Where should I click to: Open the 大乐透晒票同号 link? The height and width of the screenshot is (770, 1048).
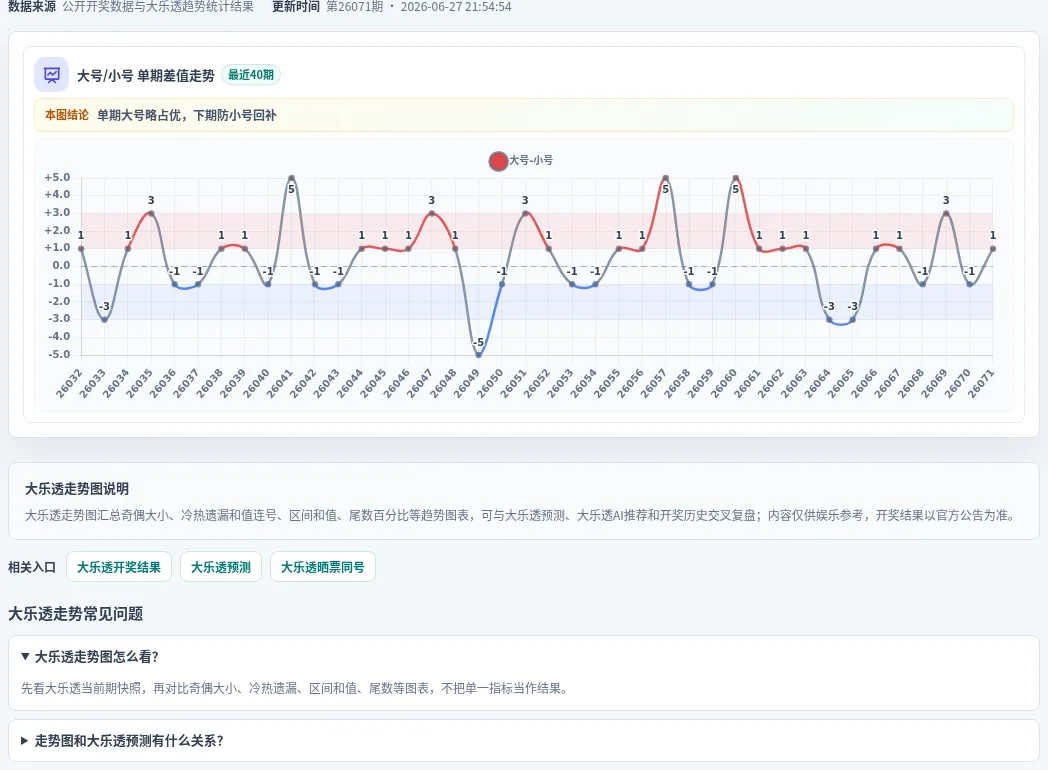tap(323, 567)
